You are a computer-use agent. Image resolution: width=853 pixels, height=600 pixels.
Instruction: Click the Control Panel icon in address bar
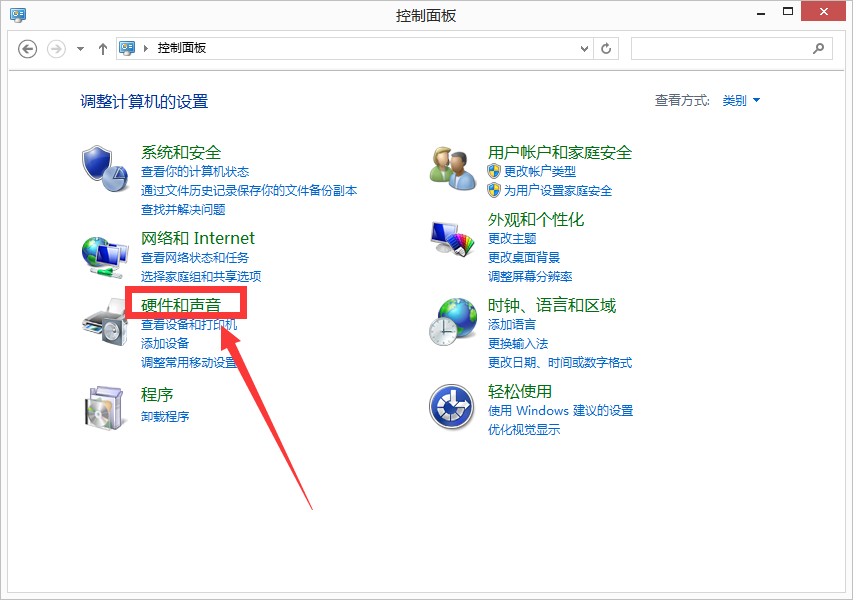click(127, 48)
